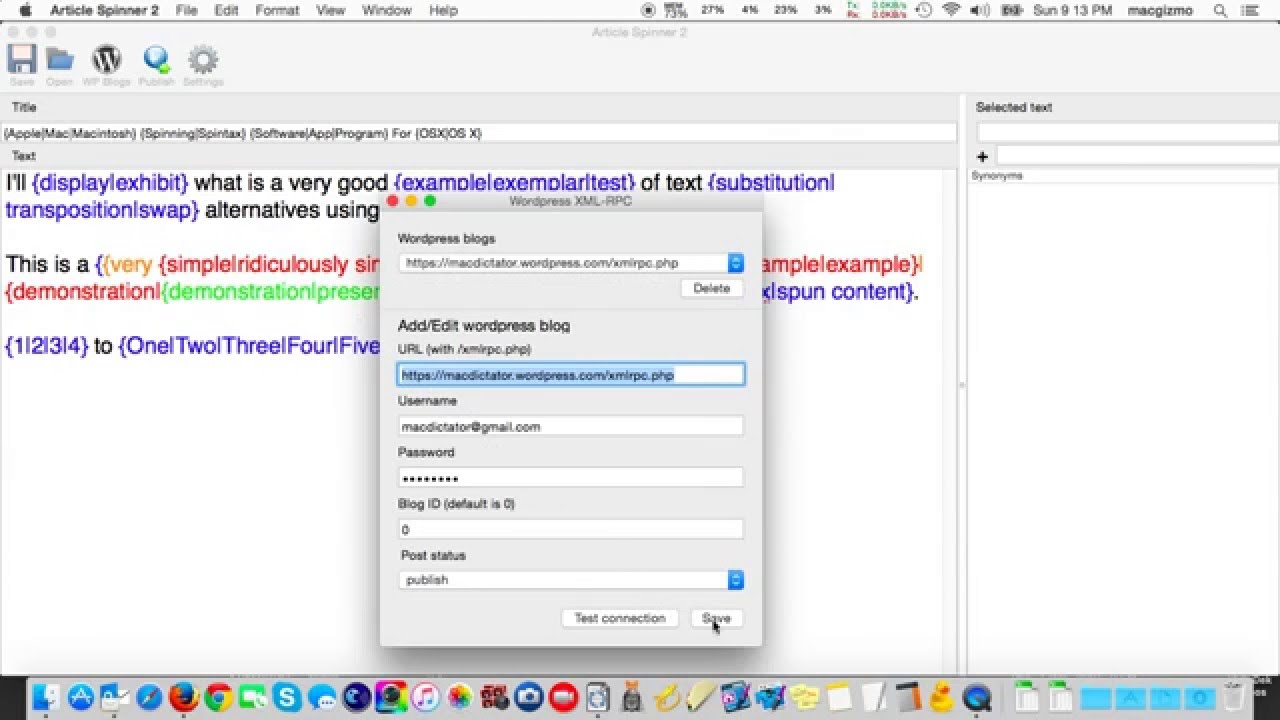Open the yellow duck app in the Dock
The width and height of the screenshot is (1280, 720).
pyautogui.click(x=941, y=697)
